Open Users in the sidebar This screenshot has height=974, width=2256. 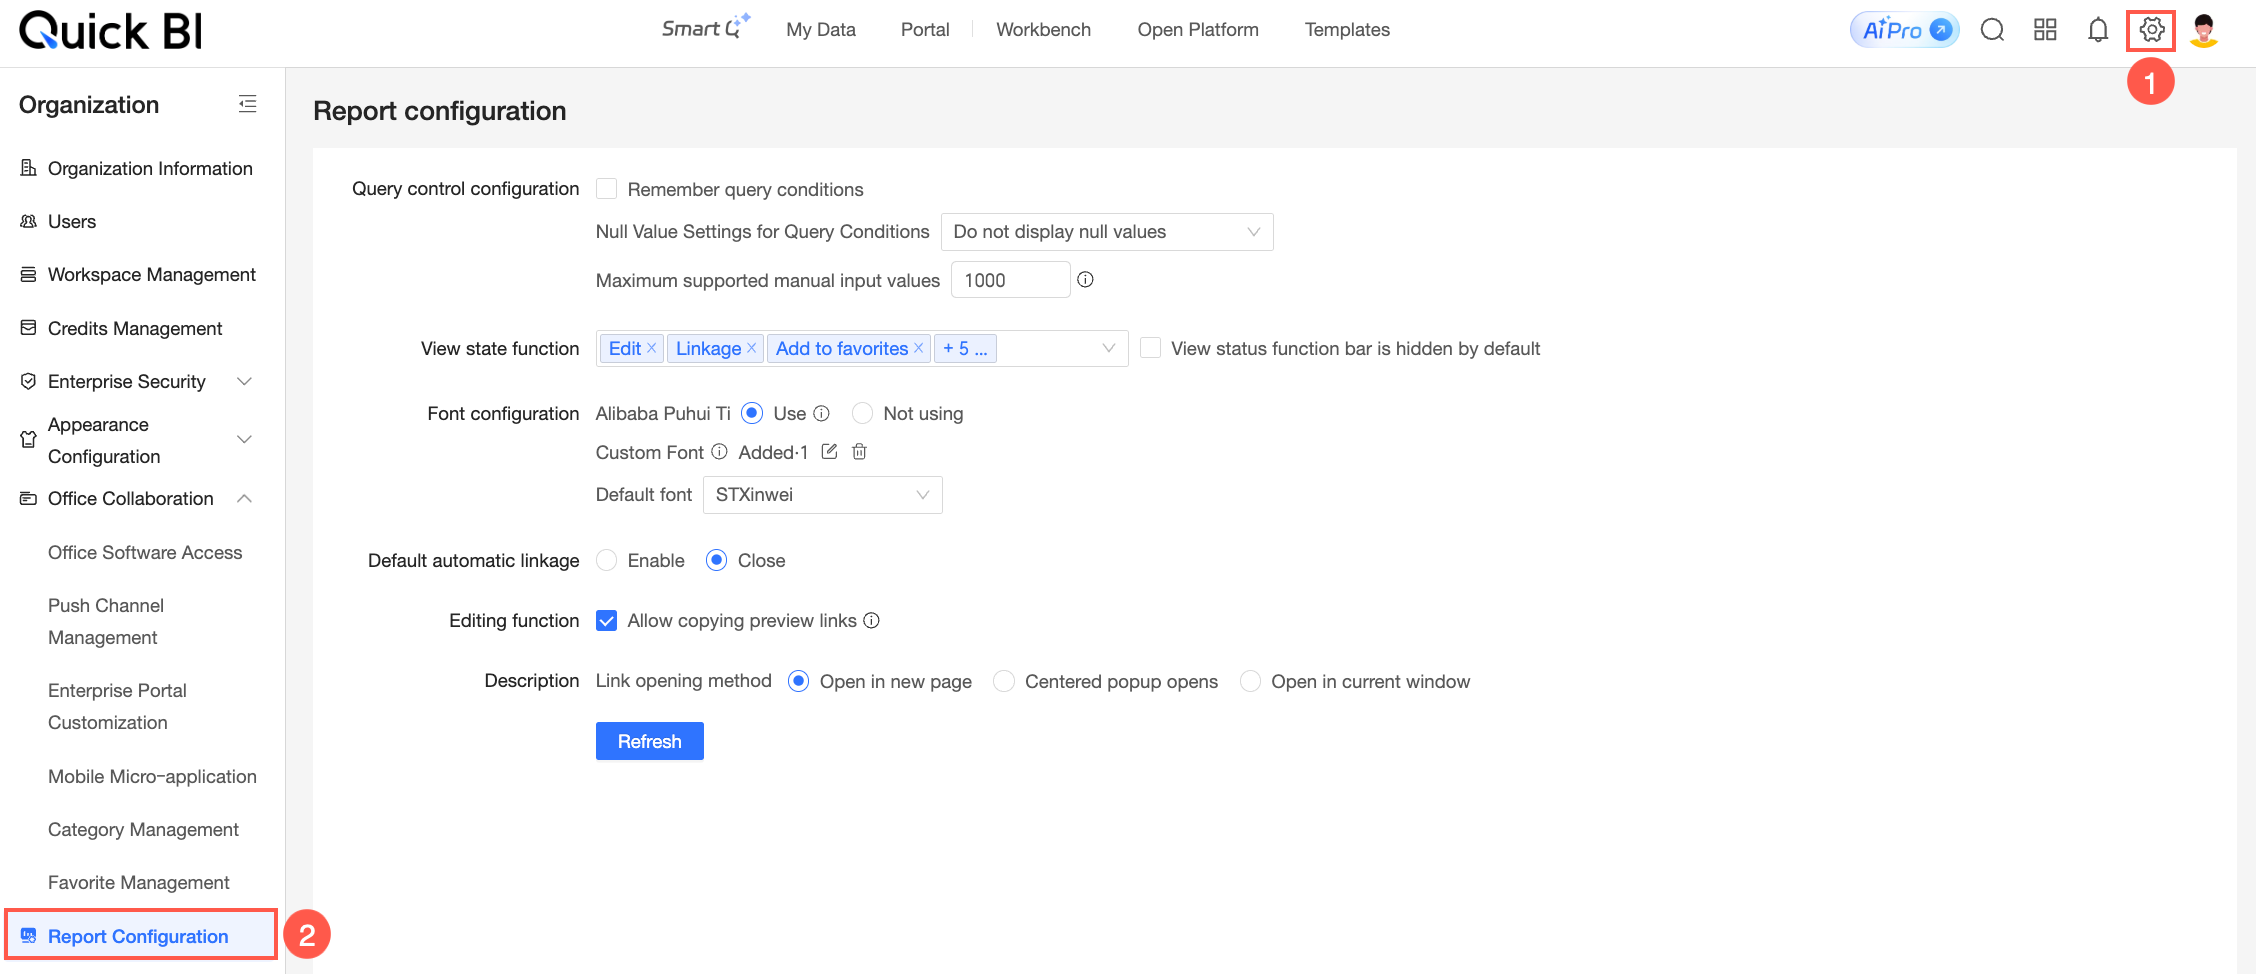[x=72, y=221]
